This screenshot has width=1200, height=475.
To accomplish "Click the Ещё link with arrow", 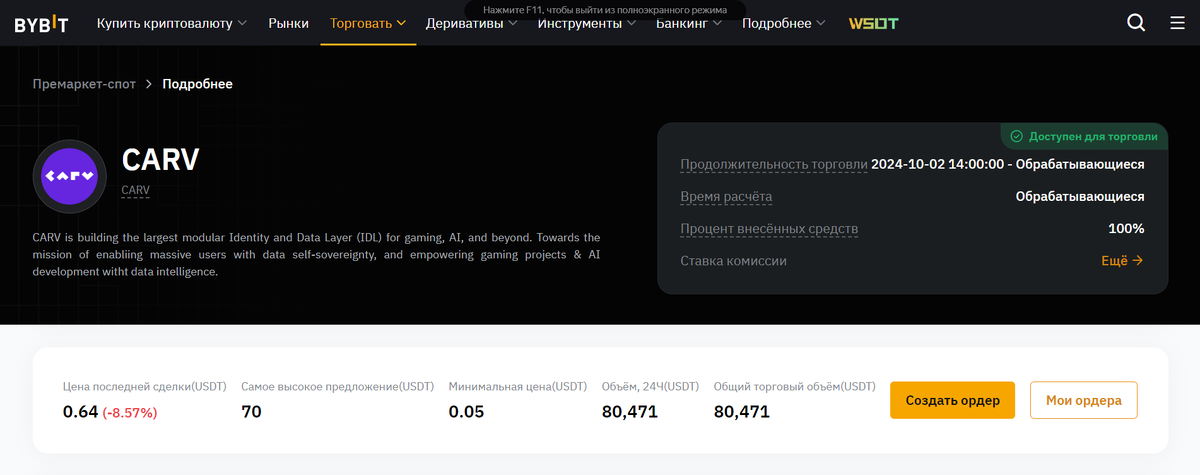I will click(1122, 261).
